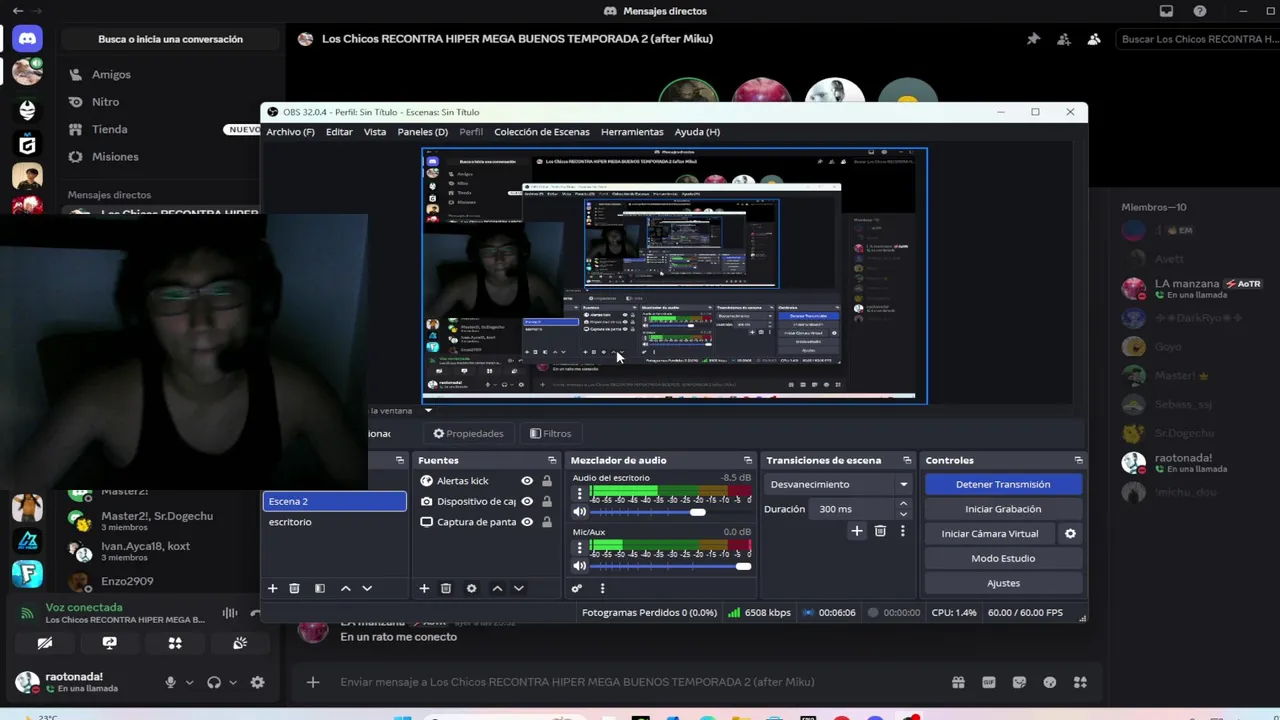Open source Propiedades button

tap(468, 434)
